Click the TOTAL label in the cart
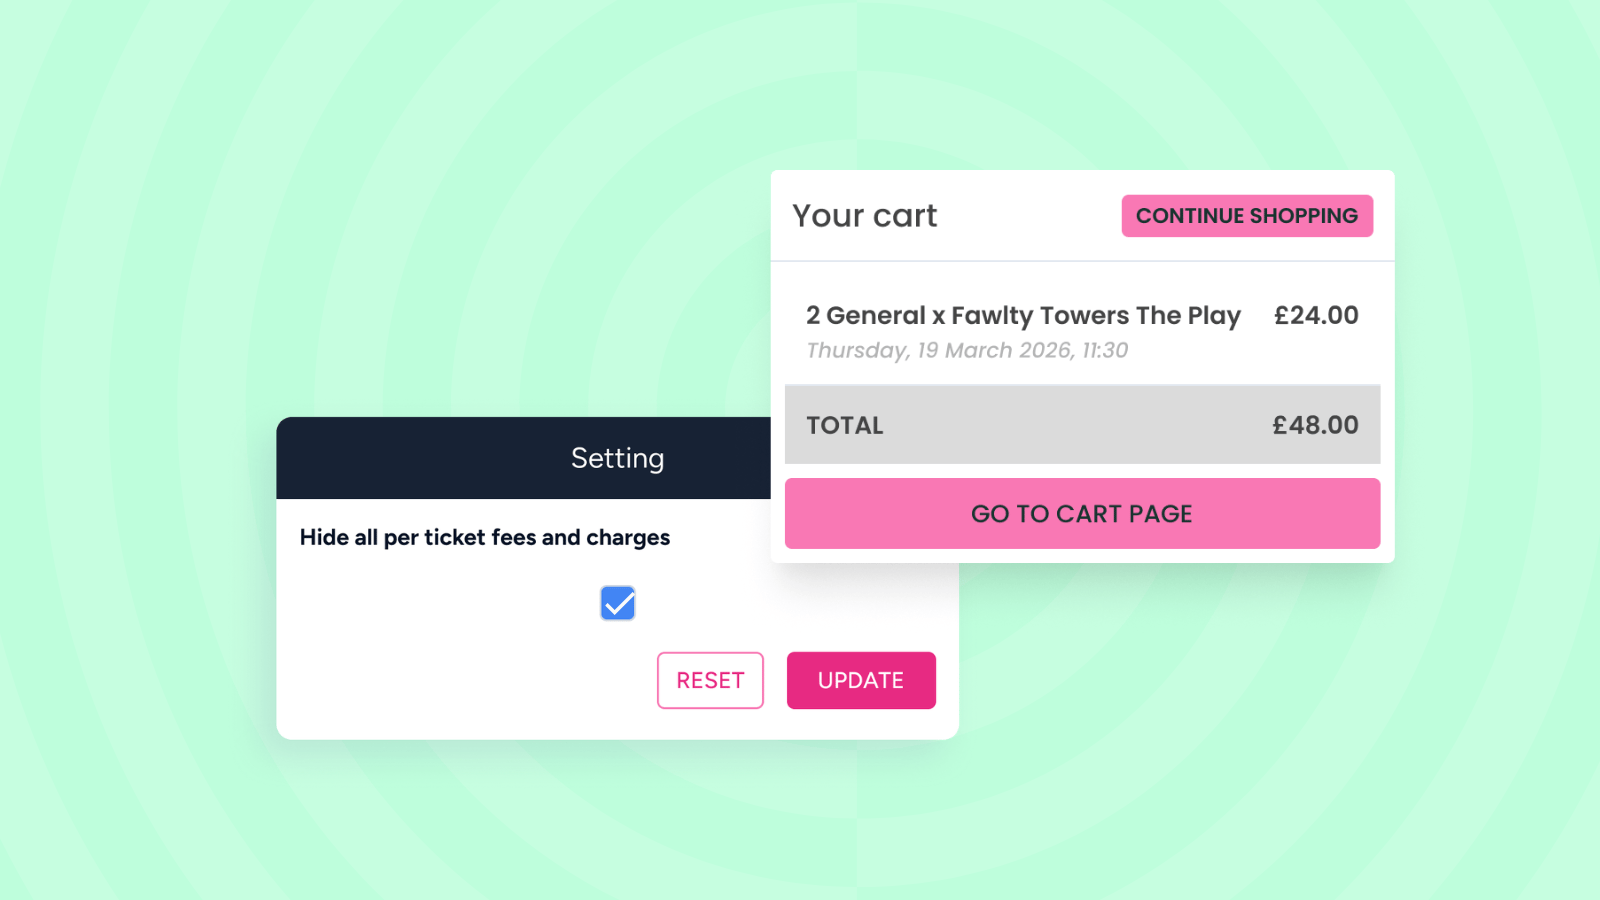 (845, 425)
